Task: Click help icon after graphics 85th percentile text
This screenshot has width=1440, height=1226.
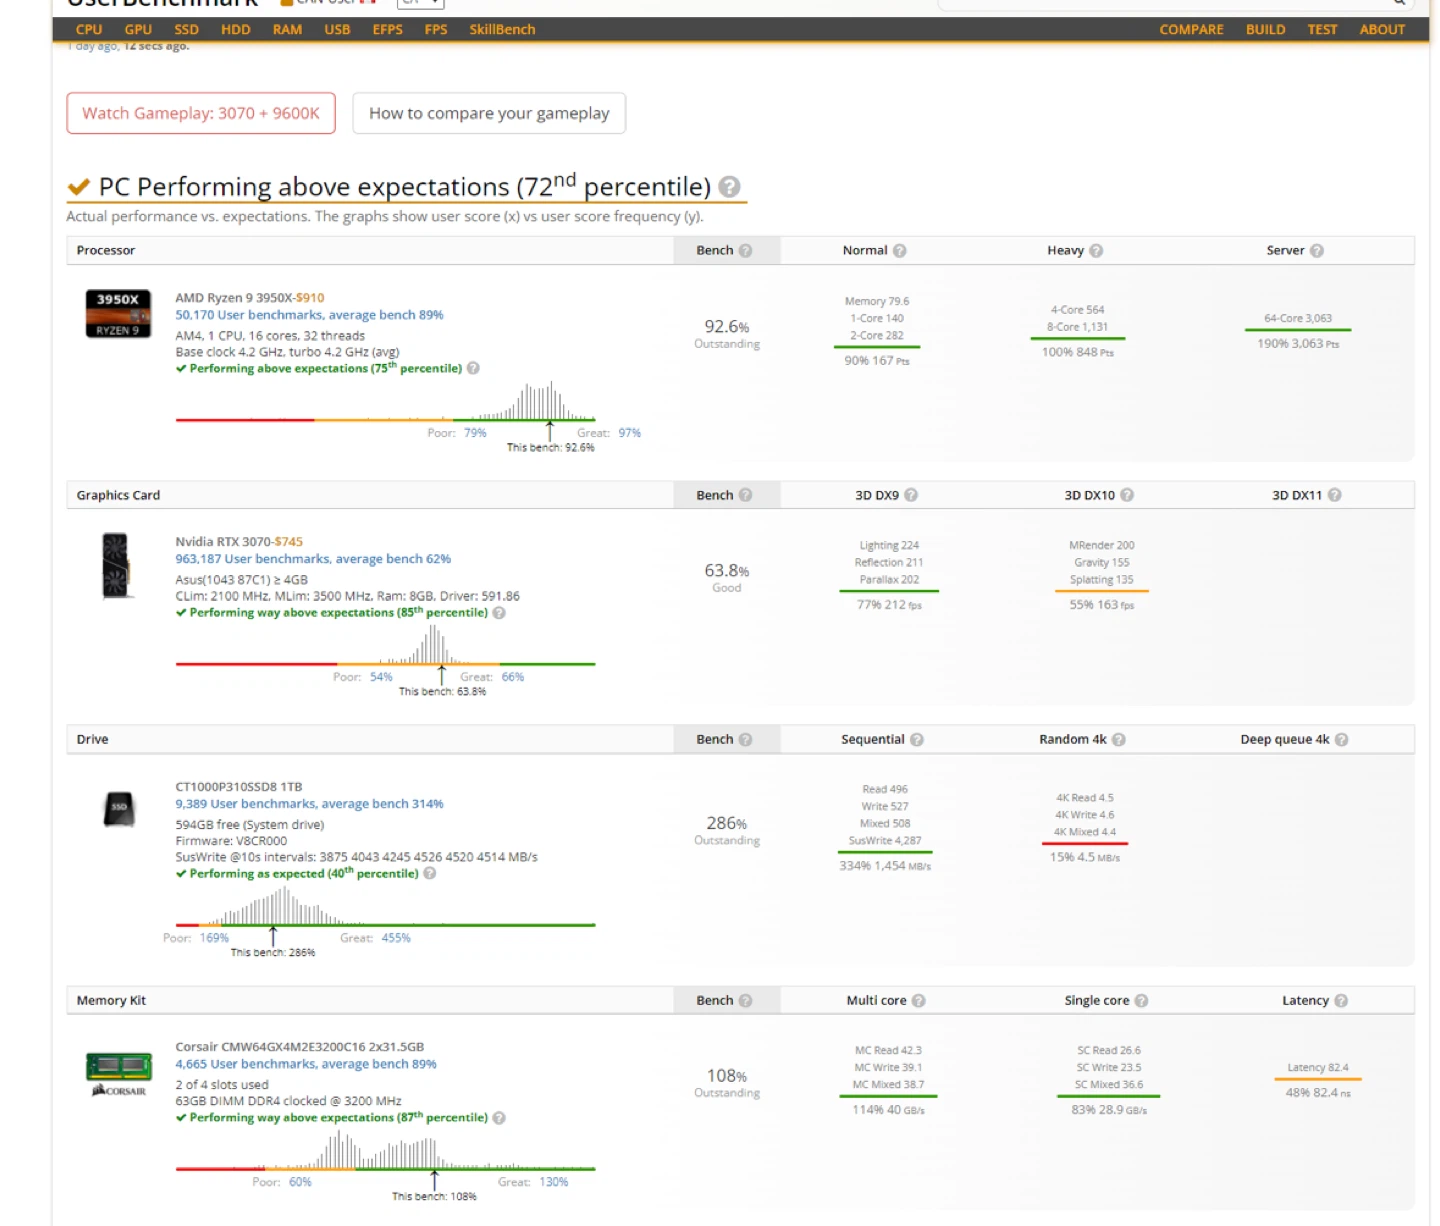Action: point(499,613)
